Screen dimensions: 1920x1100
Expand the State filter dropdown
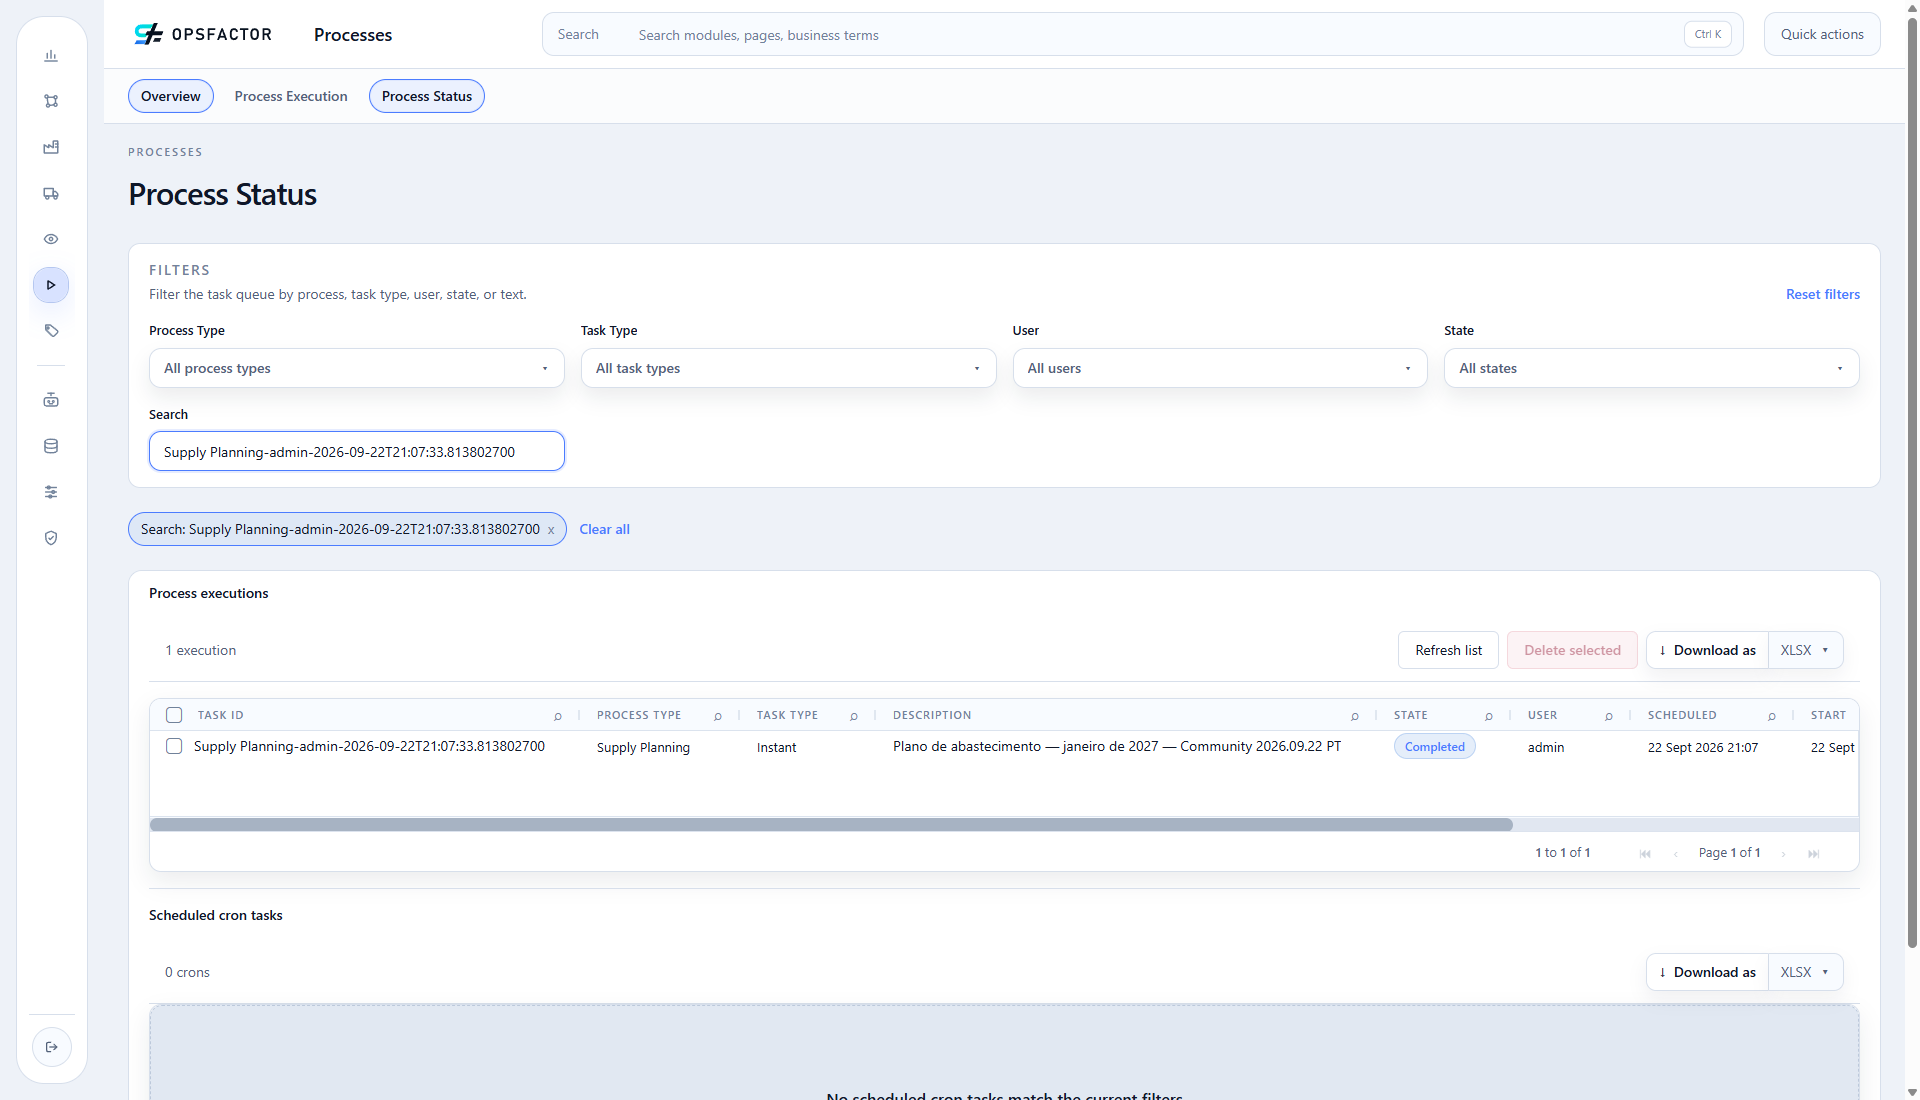pos(1651,368)
